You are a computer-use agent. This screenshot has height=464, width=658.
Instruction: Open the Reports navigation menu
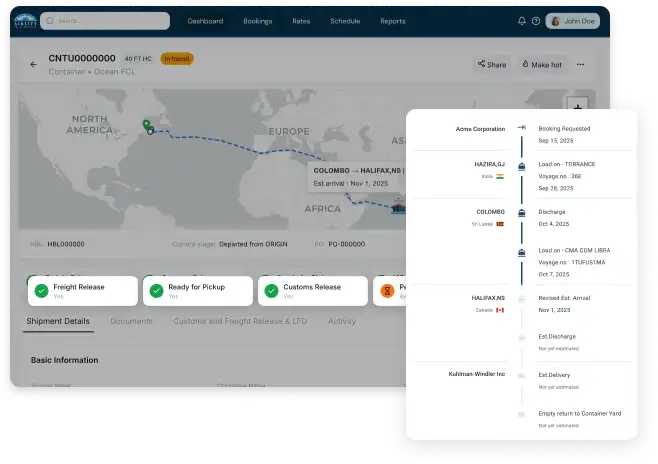coord(393,21)
